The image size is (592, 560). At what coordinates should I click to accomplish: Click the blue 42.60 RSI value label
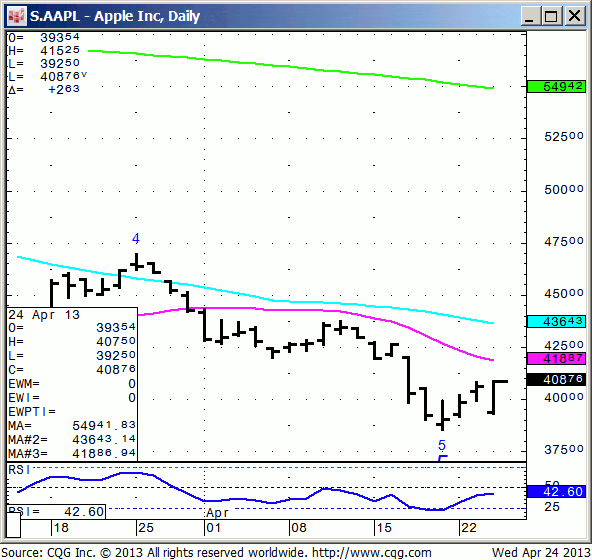coord(556,491)
